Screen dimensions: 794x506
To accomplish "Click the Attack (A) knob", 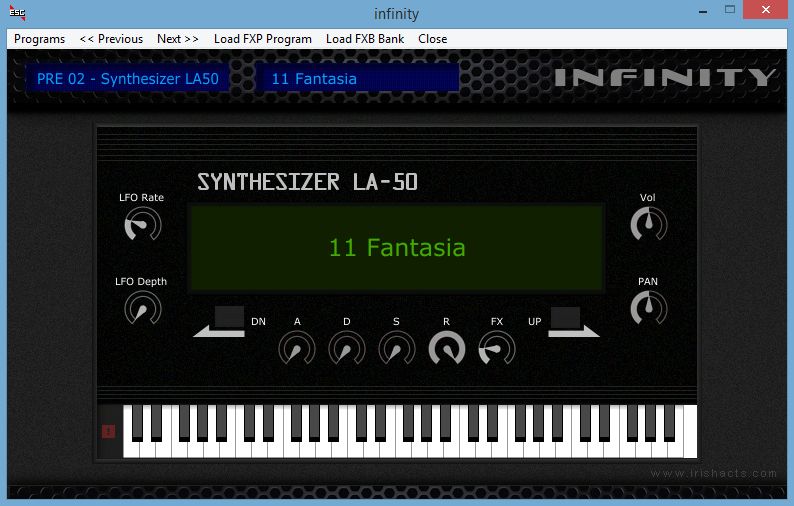I will 297,348.
